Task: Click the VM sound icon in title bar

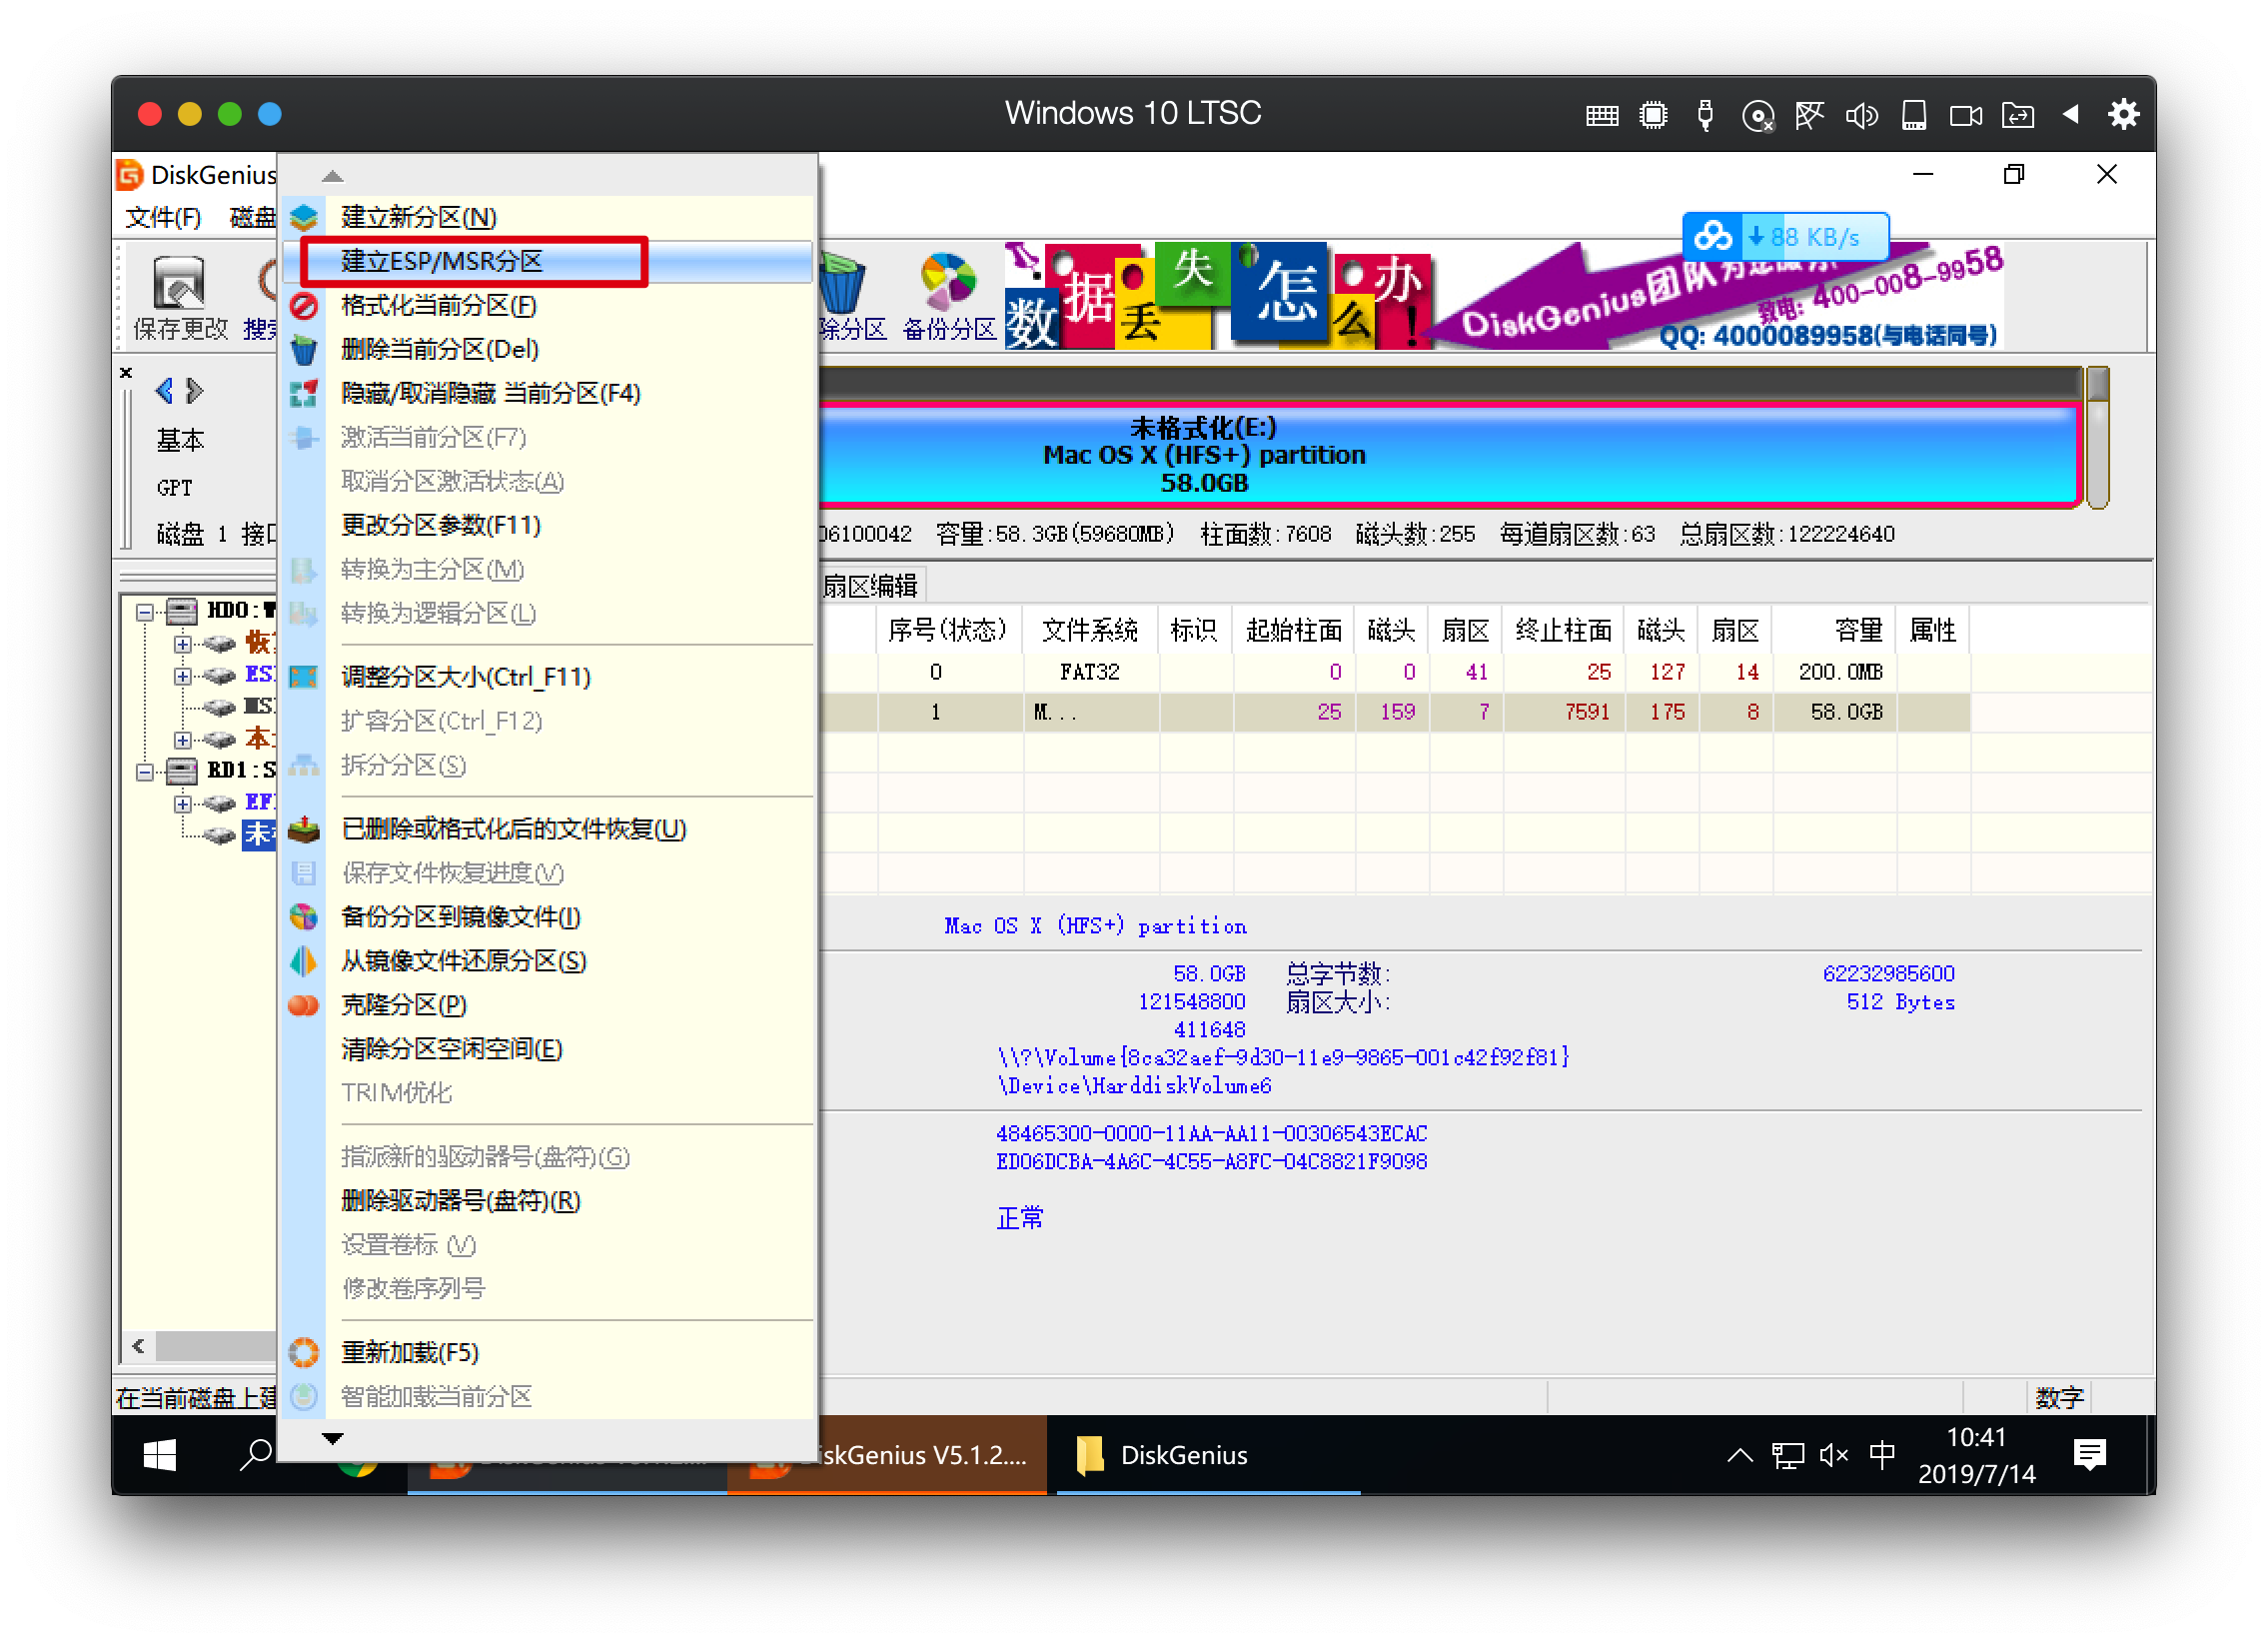Action: [1862, 115]
